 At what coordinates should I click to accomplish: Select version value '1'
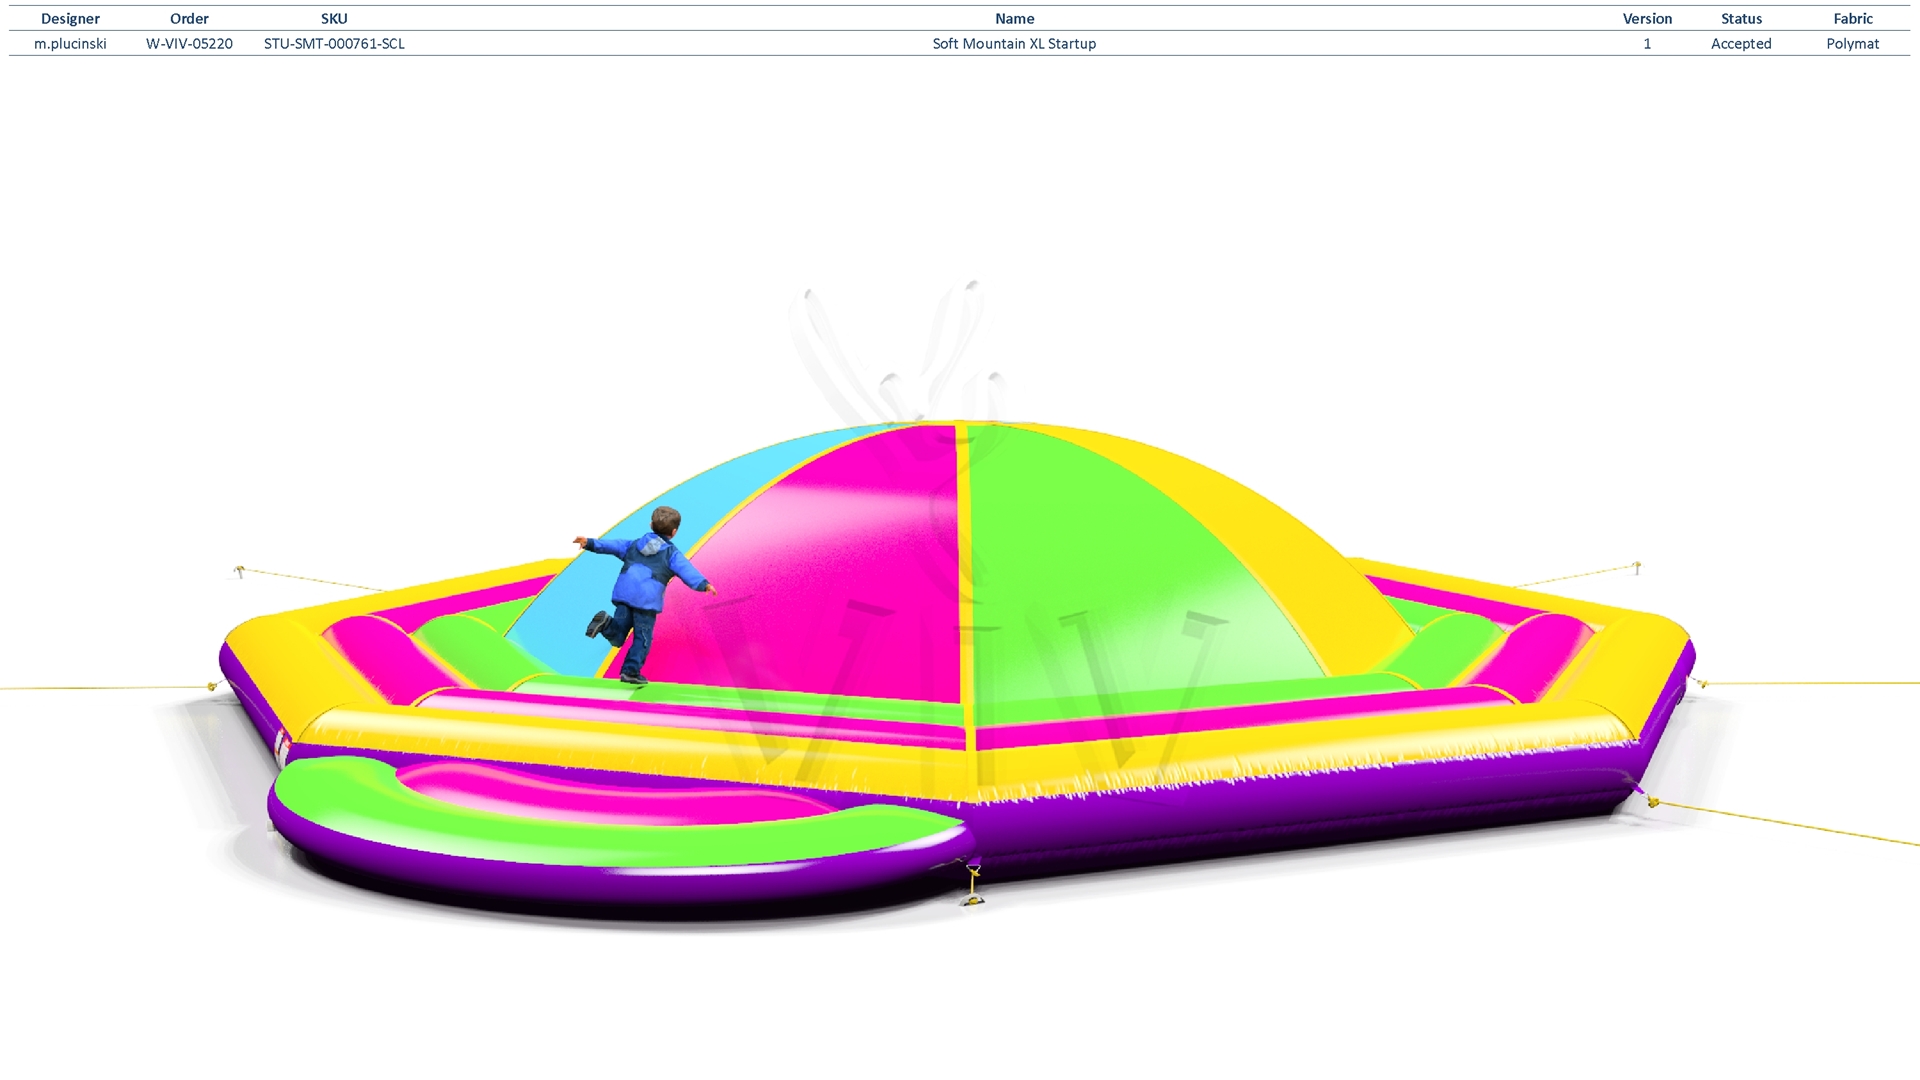coord(1647,44)
